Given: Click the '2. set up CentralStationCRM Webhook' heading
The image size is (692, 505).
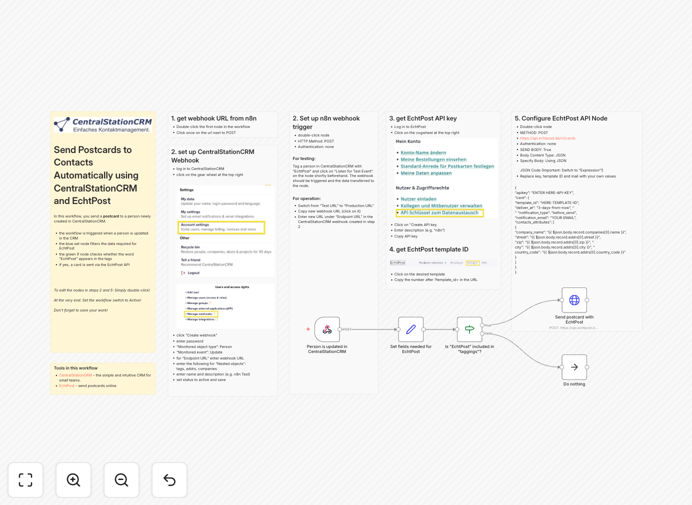Looking at the screenshot, I should (213, 156).
